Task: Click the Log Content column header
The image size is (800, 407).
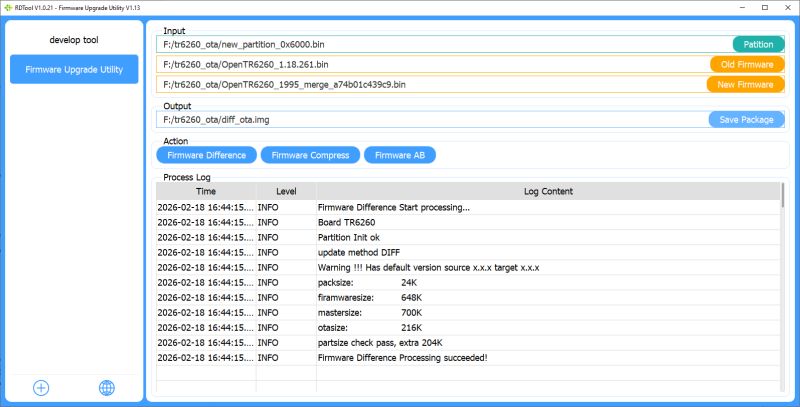Action: tap(548, 191)
